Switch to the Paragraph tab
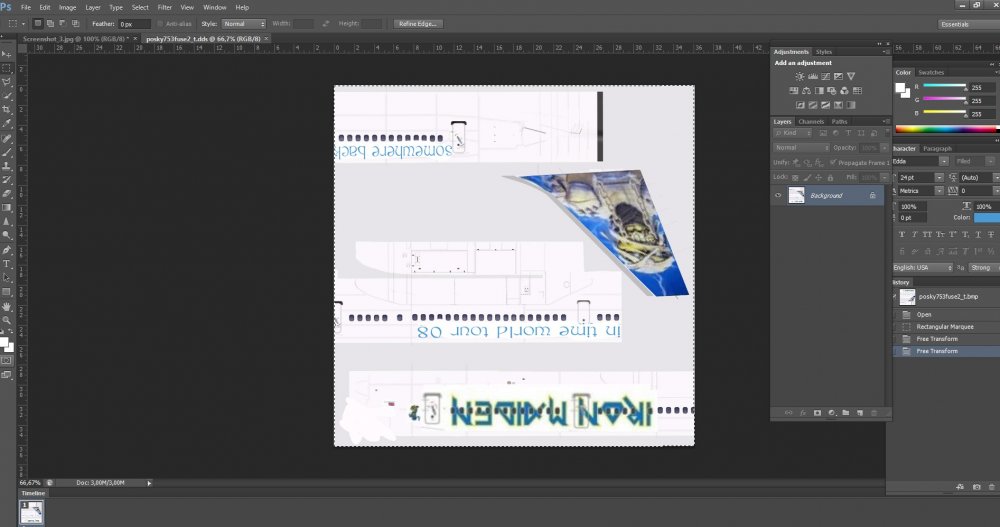Image resolution: width=1000 pixels, height=527 pixels. (937, 148)
